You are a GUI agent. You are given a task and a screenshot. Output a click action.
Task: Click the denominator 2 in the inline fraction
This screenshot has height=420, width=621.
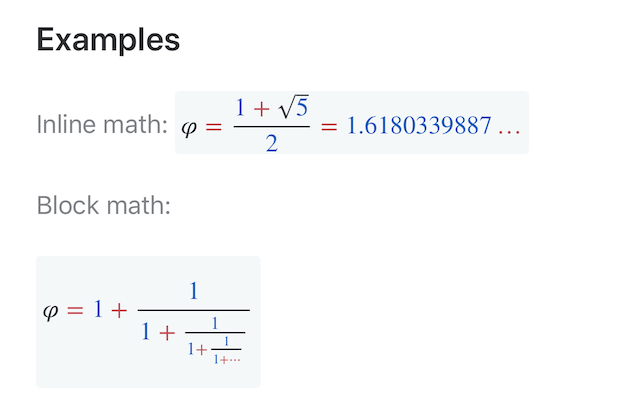pyautogui.click(x=271, y=147)
